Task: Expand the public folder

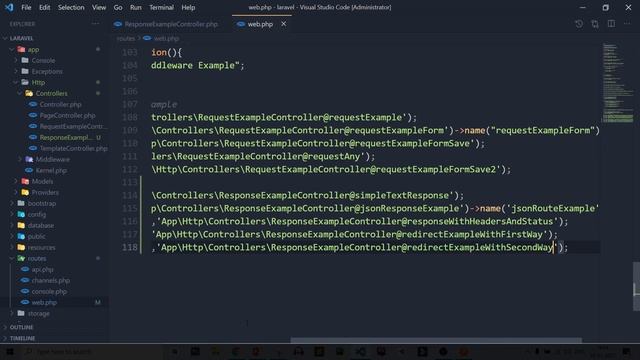Action: (x=36, y=236)
